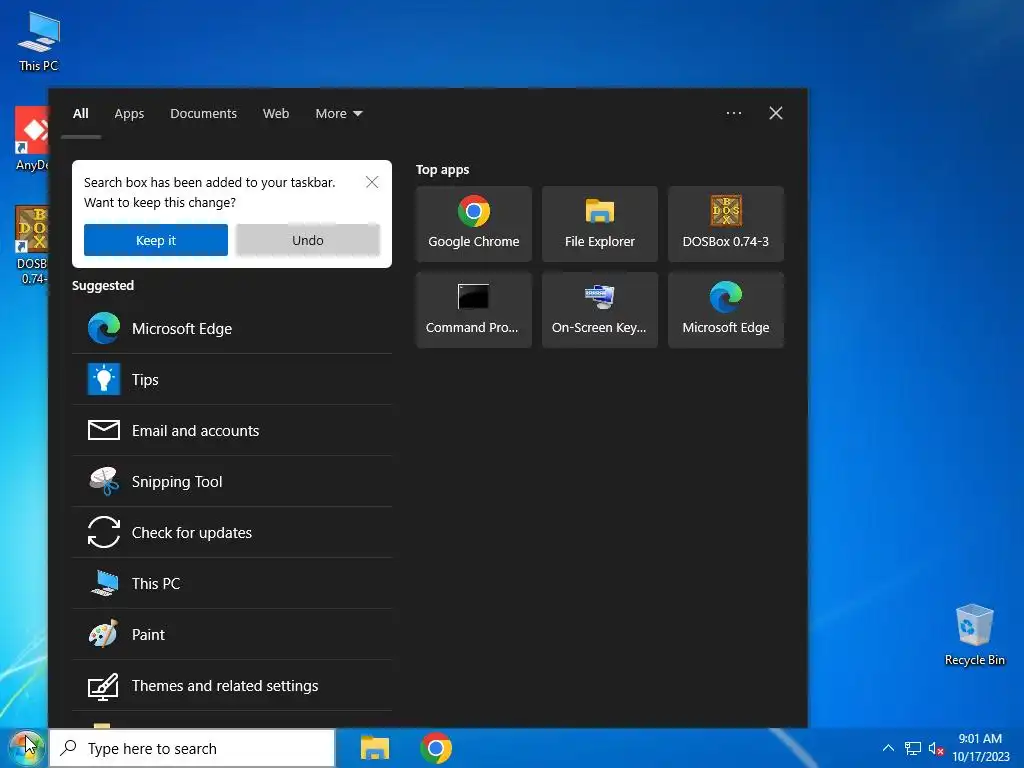The height and width of the screenshot is (768, 1024).
Task: Open On-Screen Keyboard tile
Action: [x=600, y=310]
